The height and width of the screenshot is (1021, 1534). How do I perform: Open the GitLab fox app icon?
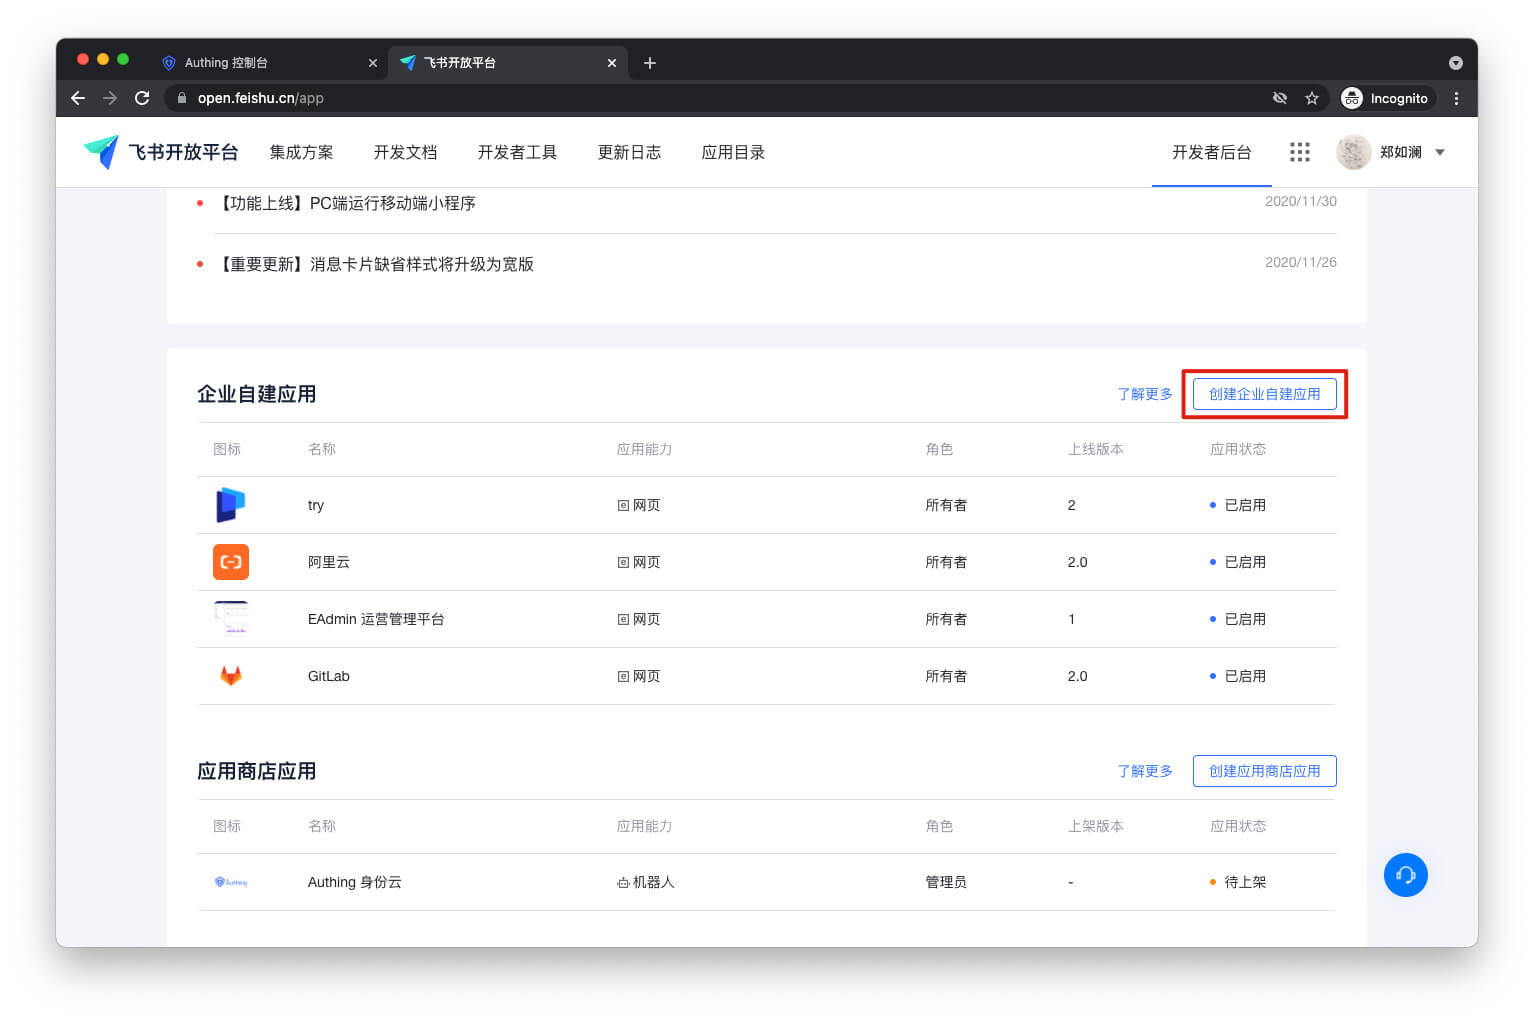(x=230, y=676)
